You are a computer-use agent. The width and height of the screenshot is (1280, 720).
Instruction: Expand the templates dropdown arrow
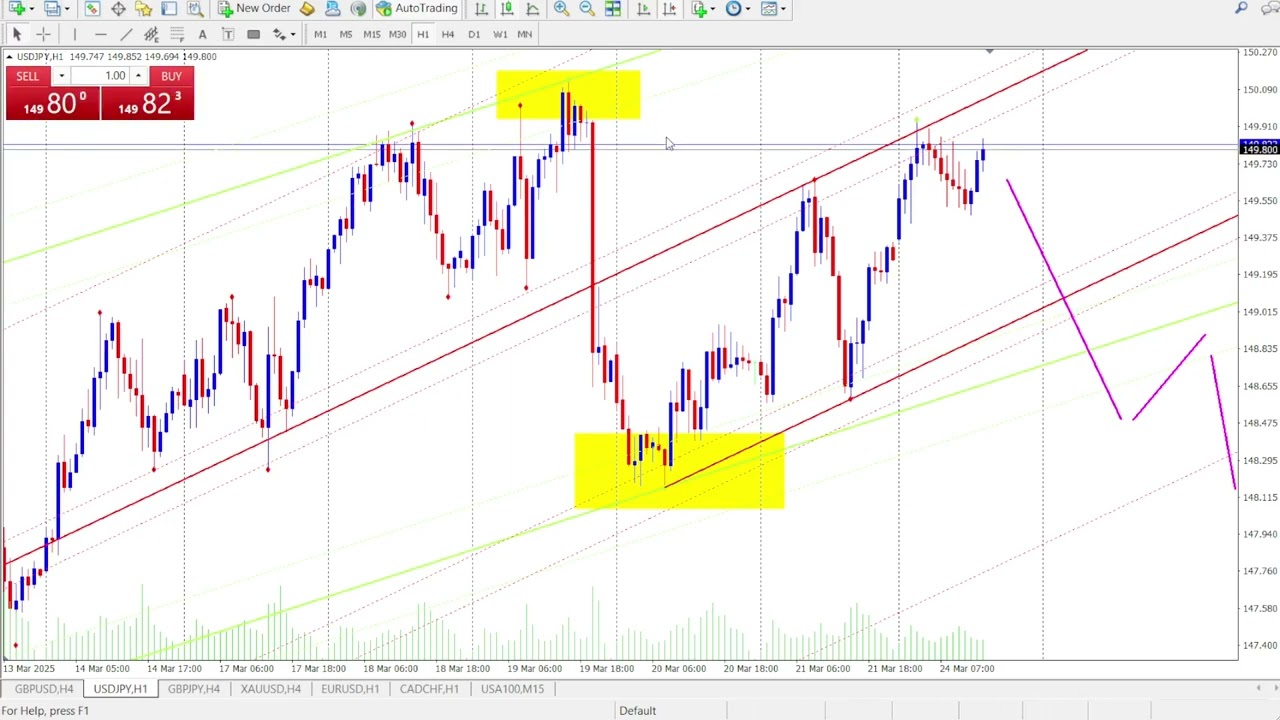[x=784, y=9]
